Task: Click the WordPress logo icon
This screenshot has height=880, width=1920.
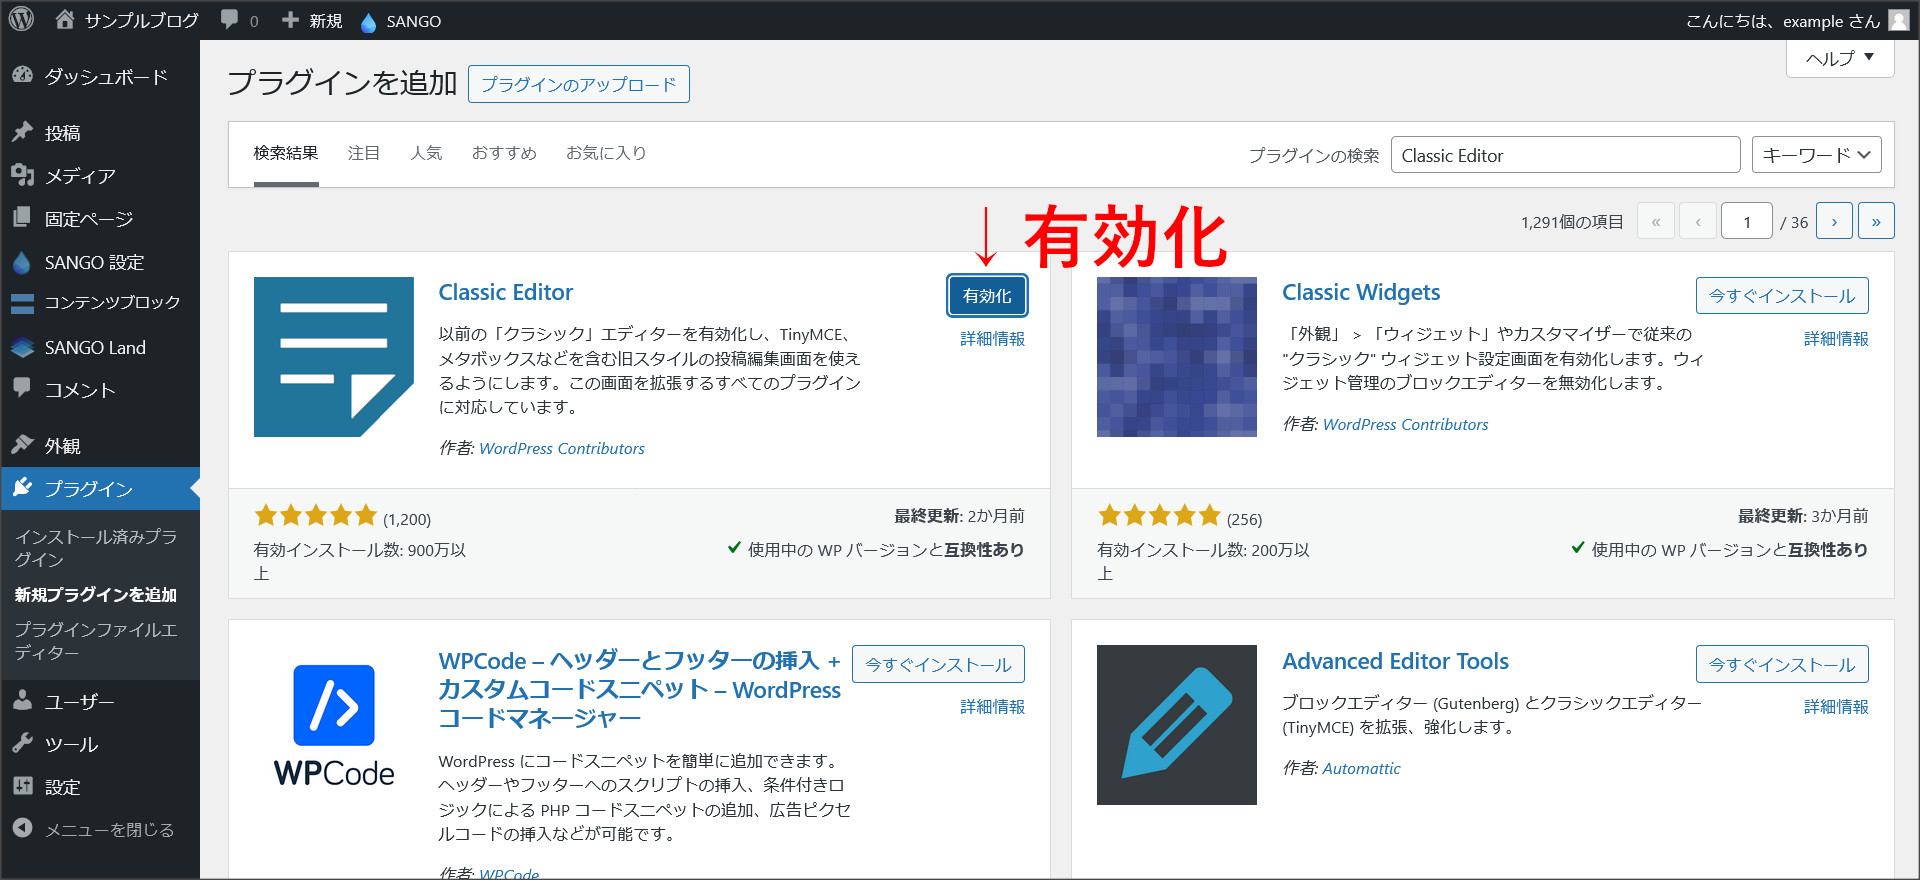Action: pos(21,20)
